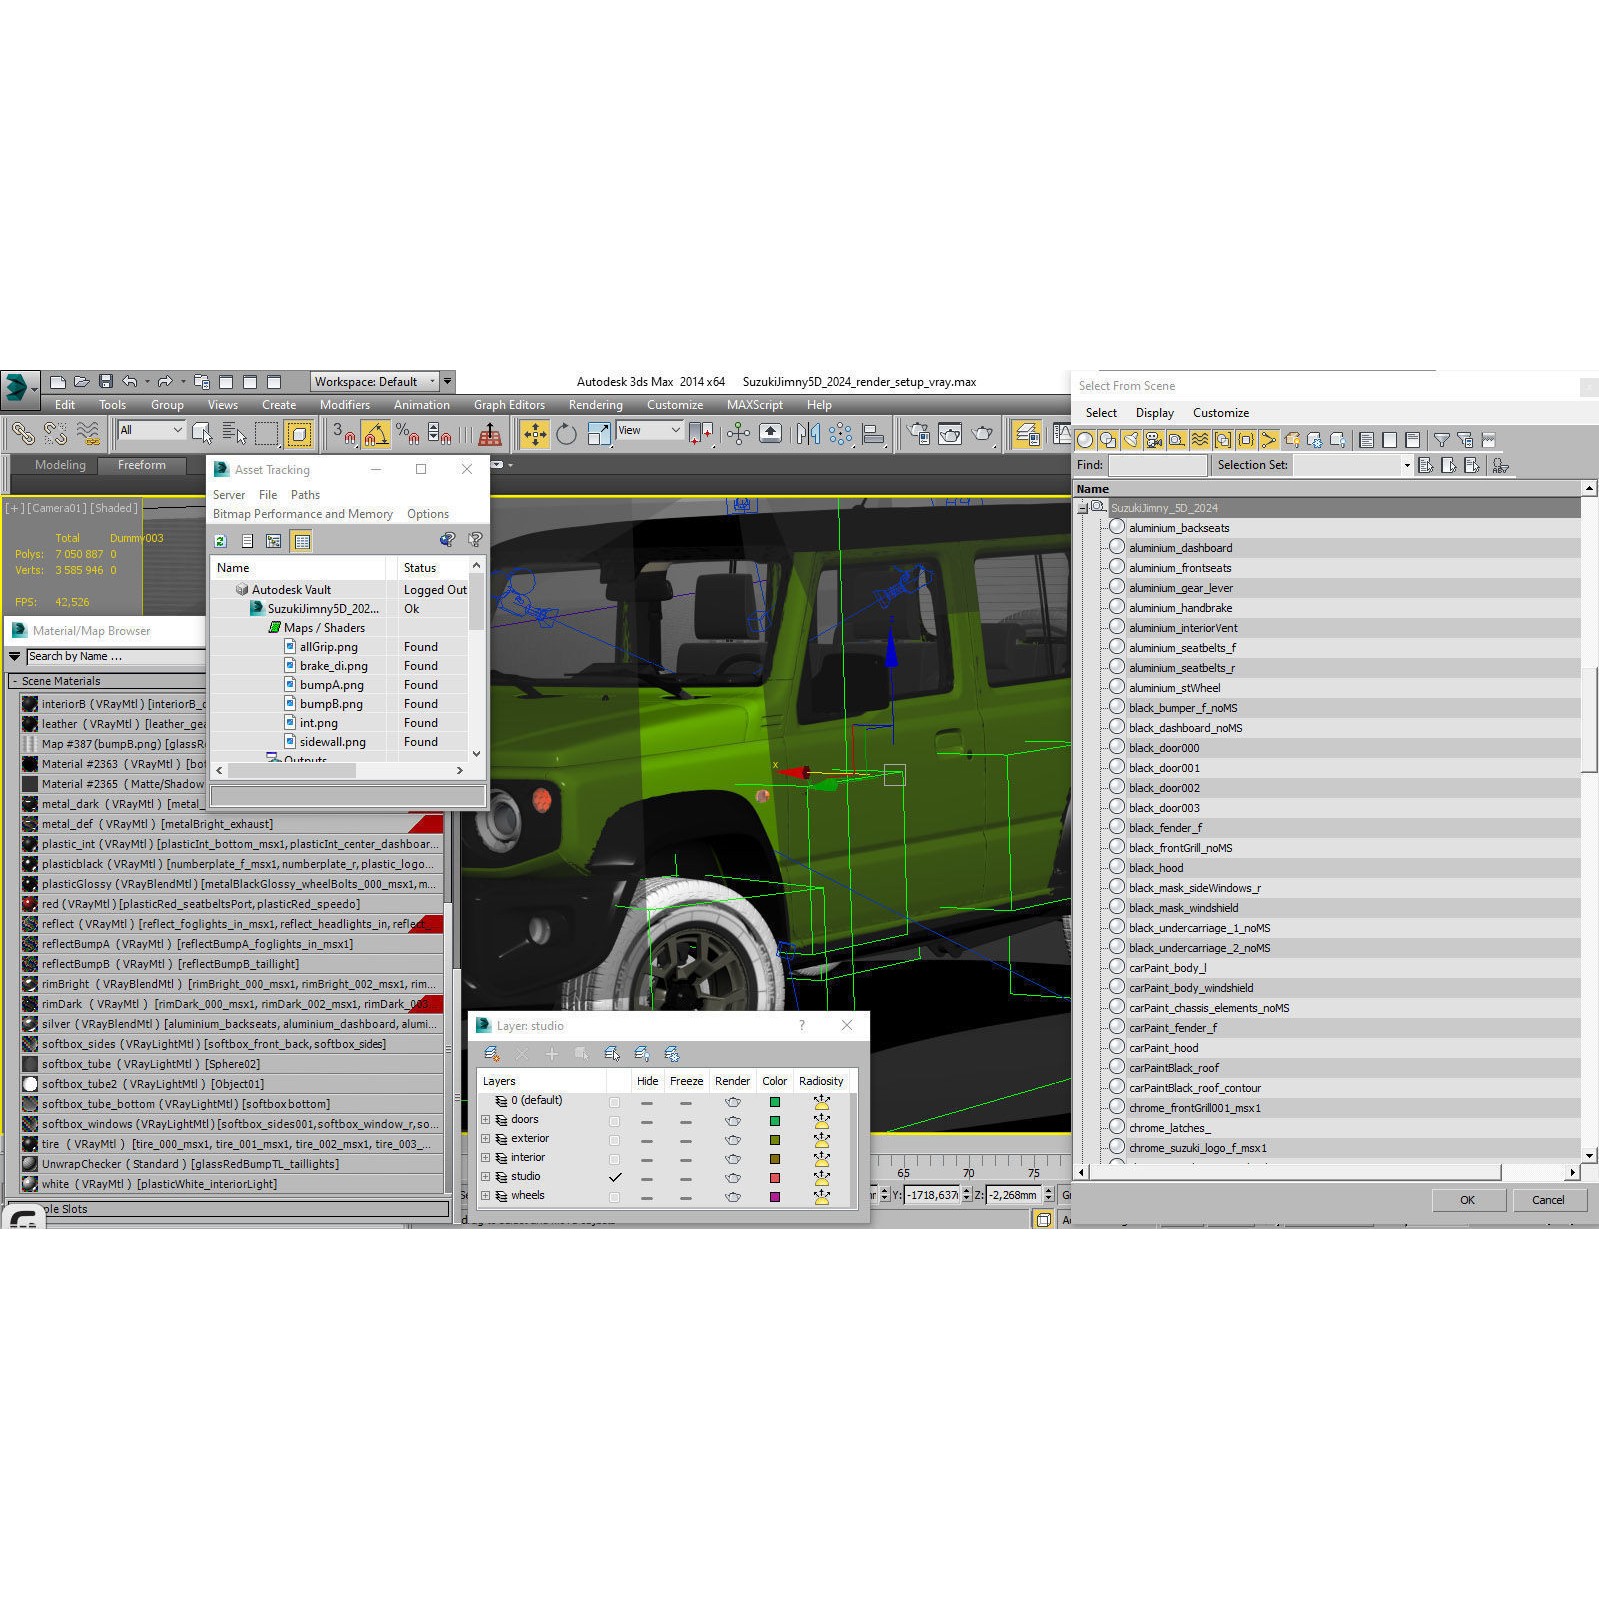Toggle Radiosity for the interior layer
The width and height of the screenshot is (1599, 1599).
coord(822,1159)
